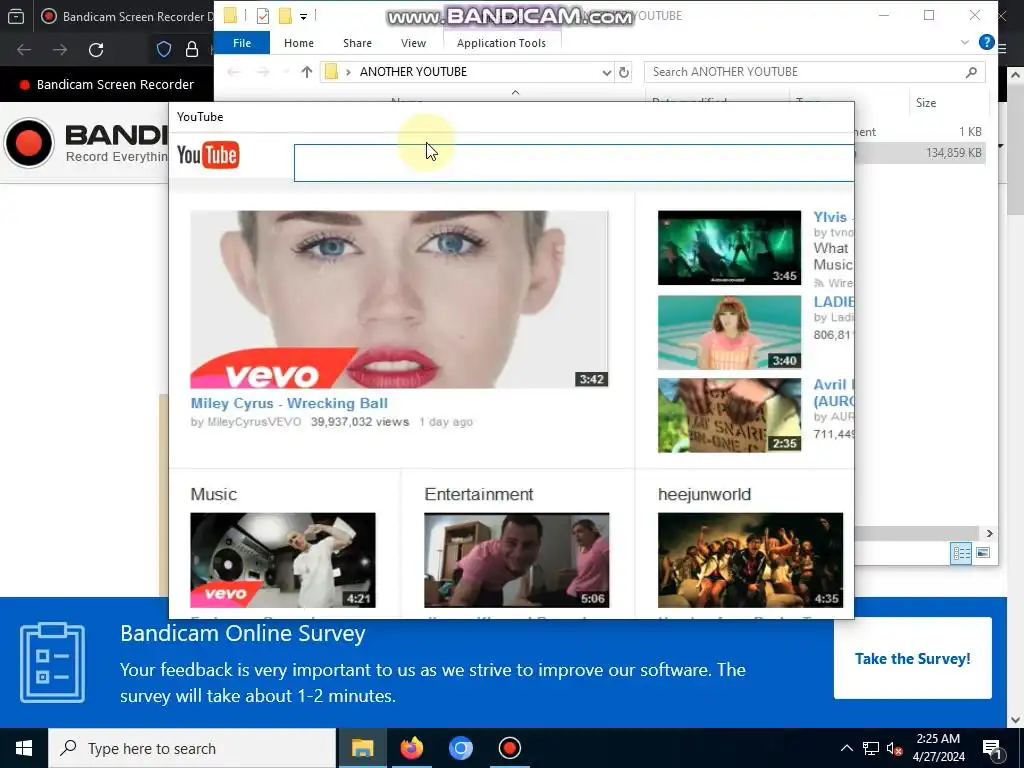
Task: Open Bandicam from the taskbar
Action: tap(509, 748)
